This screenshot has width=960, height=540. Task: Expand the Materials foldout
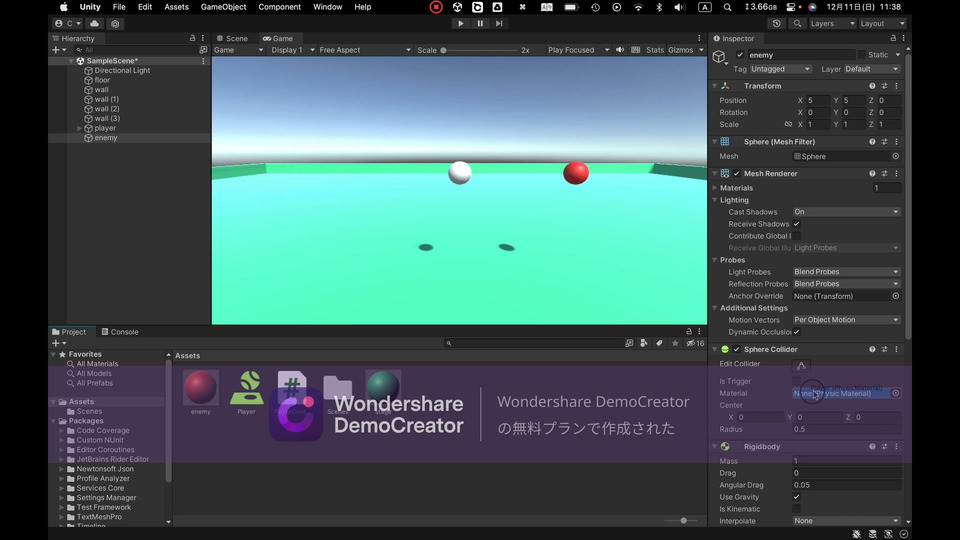pyautogui.click(x=715, y=188)
